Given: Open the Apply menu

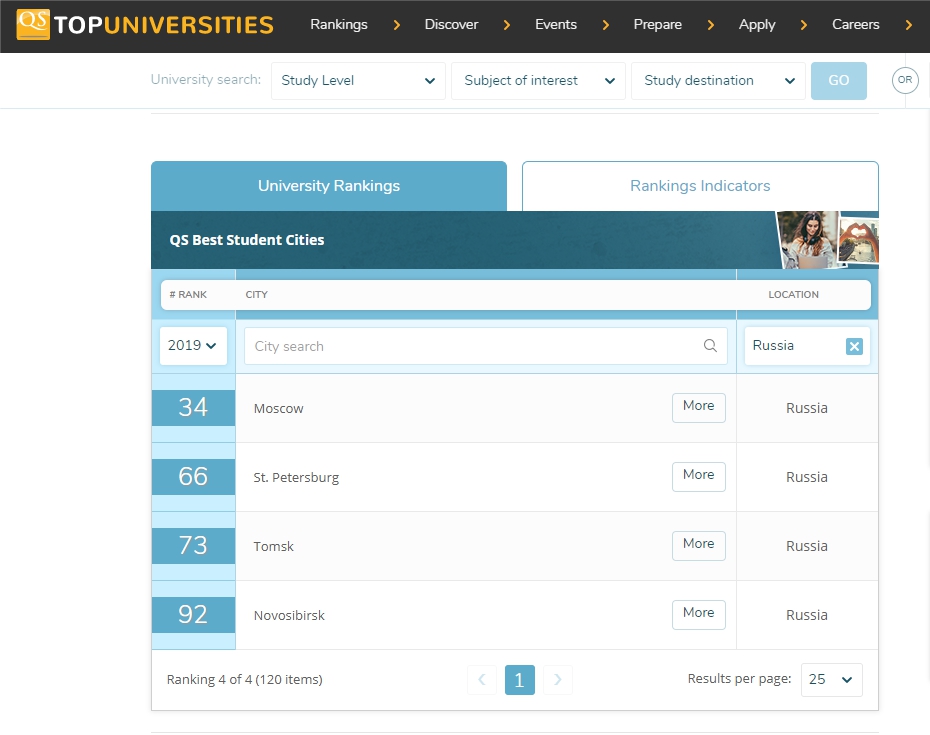Looking at the screenshot, I should [757, 24].
